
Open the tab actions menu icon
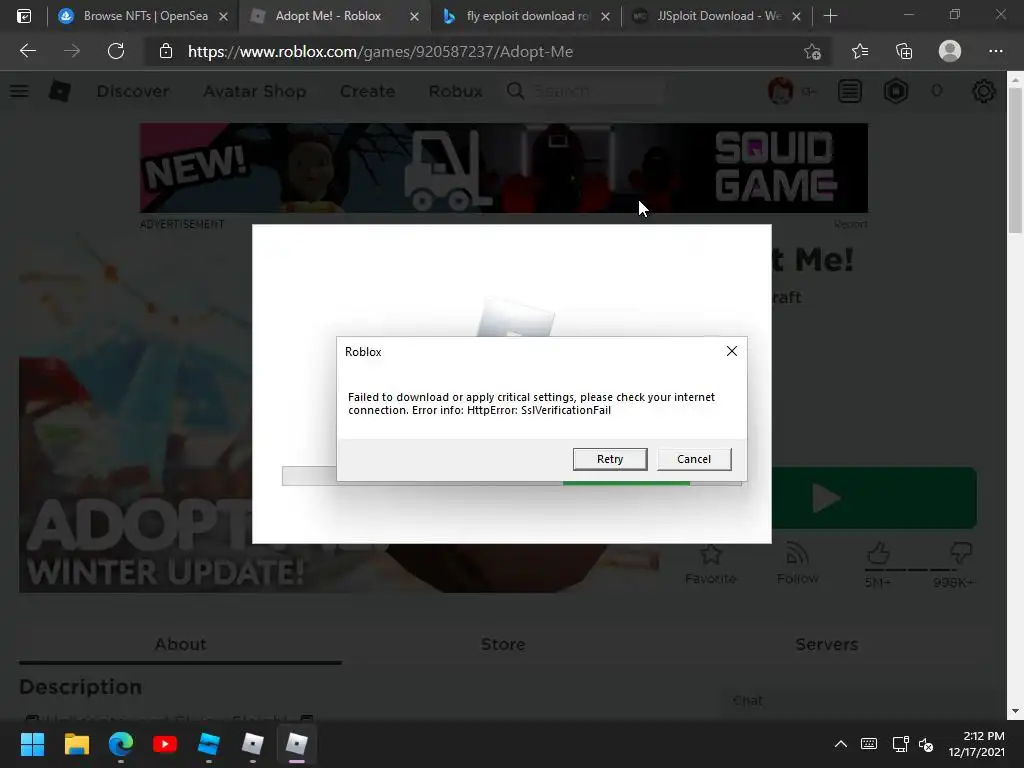click(24, 16)
